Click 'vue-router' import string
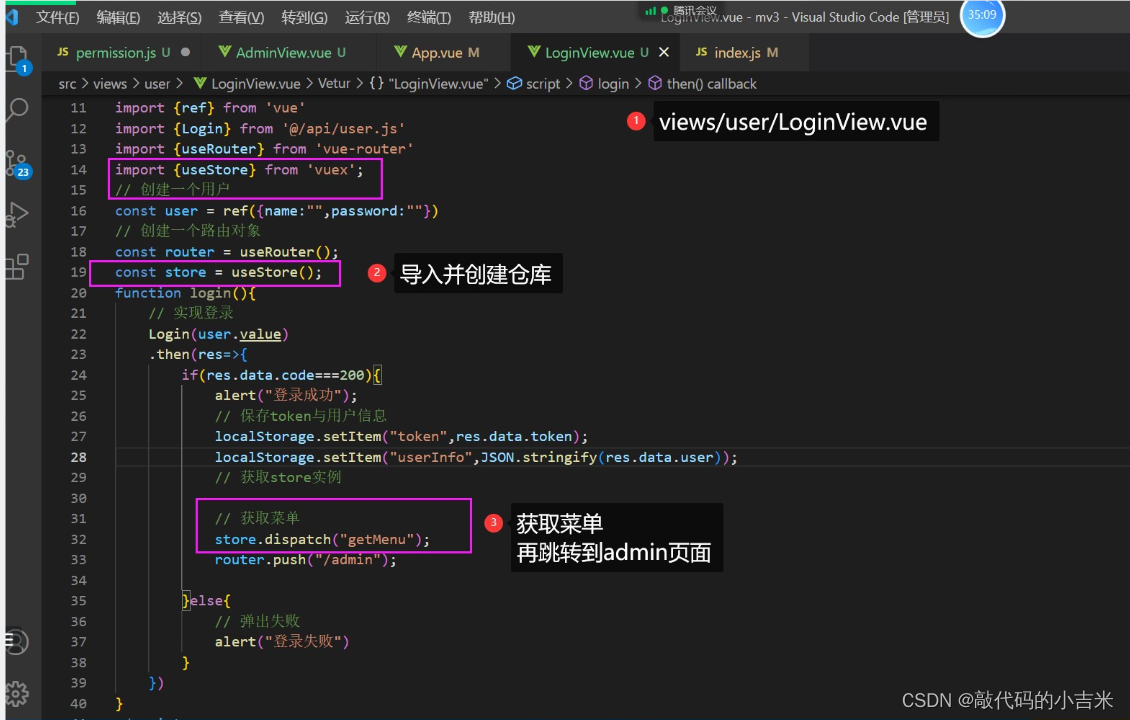The width and height of the screenshot is (1130, 720). point(364,149)
